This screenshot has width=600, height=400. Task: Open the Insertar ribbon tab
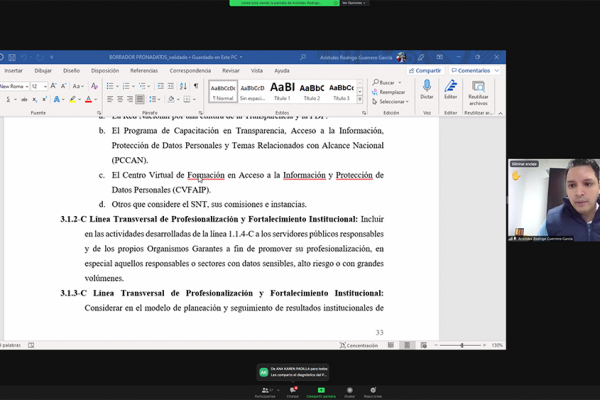pos(13,71)
